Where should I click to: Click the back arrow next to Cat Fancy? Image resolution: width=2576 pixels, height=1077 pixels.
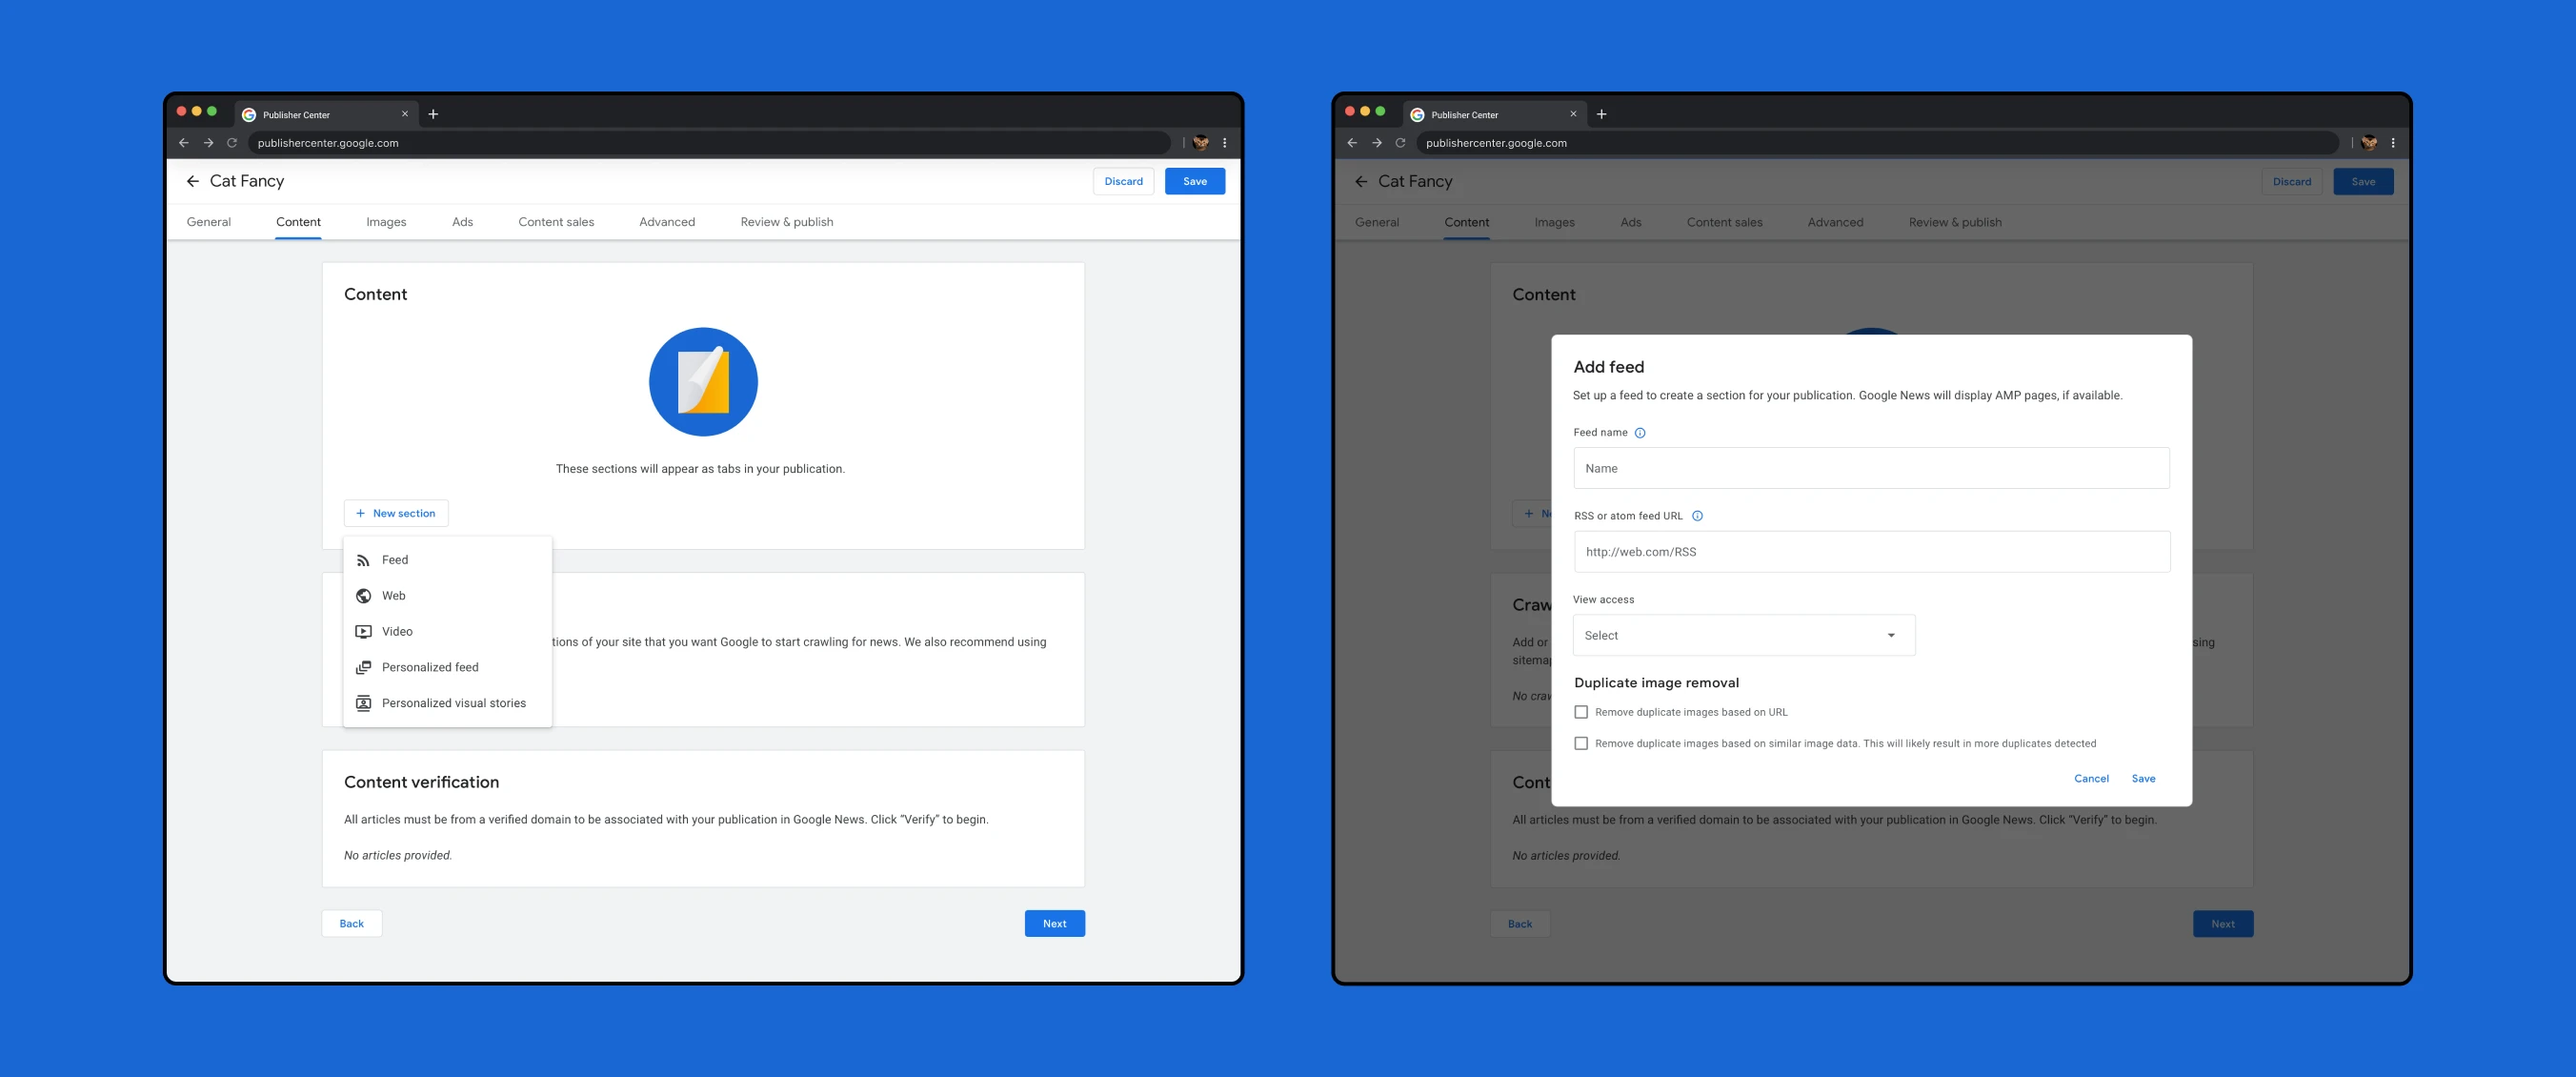pyautogui.click(x=193, y=181)
